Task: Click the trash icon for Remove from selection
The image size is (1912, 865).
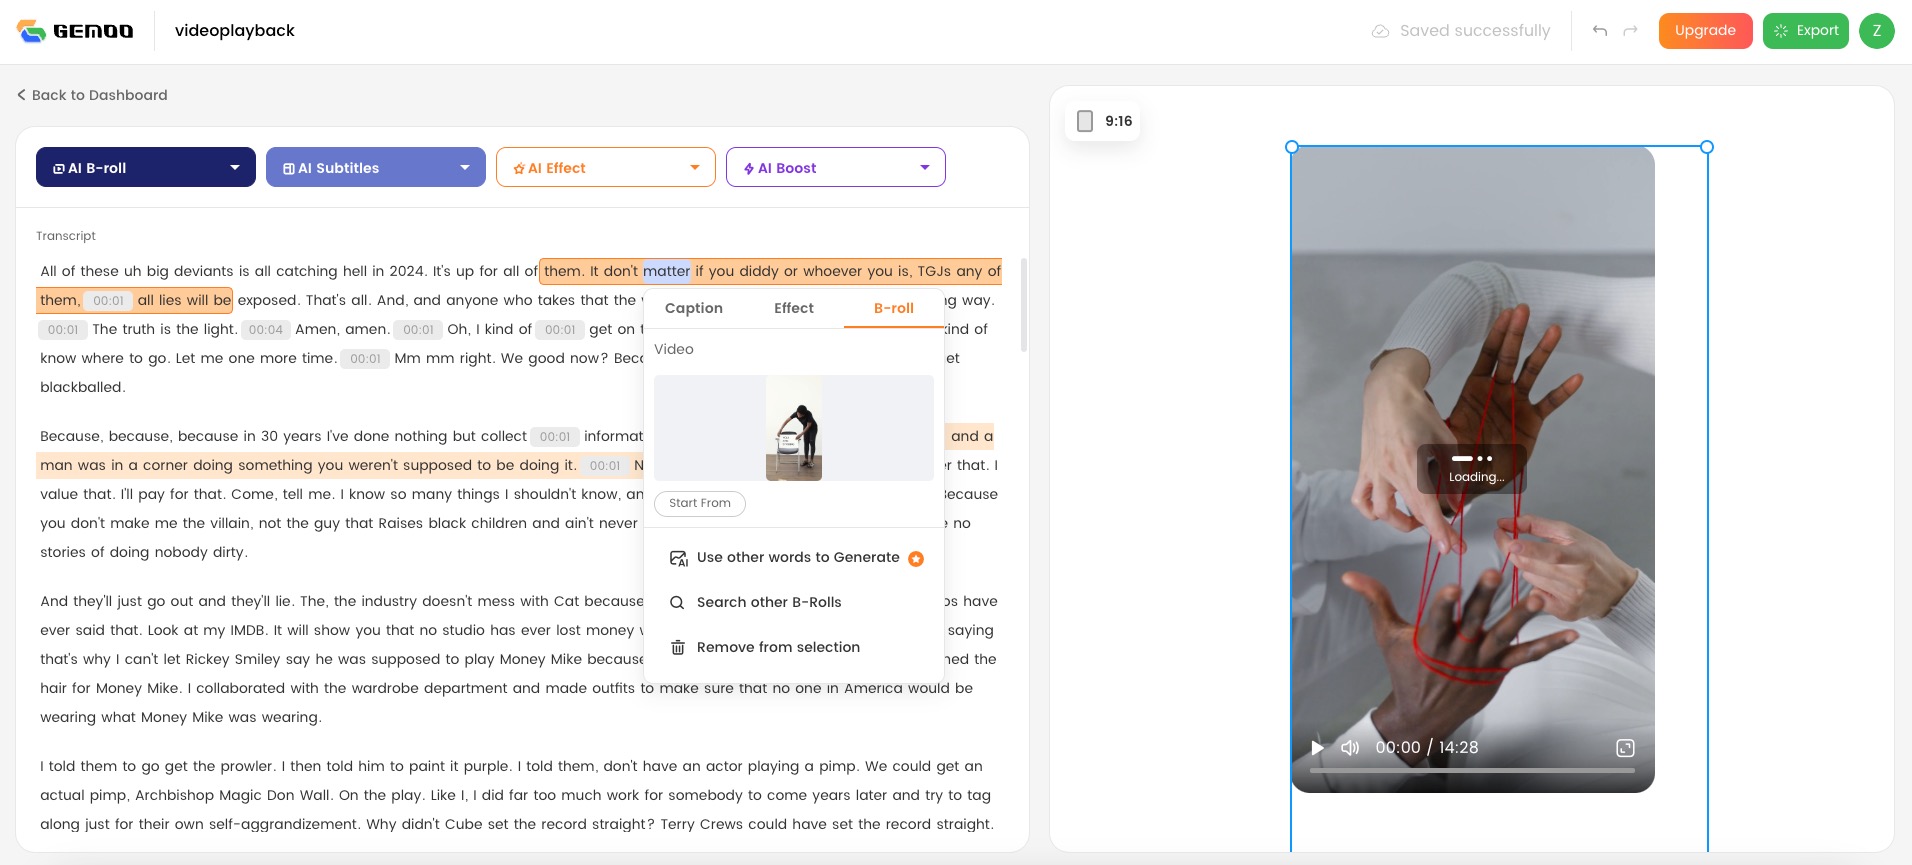Action: click(x=678, y=647)
